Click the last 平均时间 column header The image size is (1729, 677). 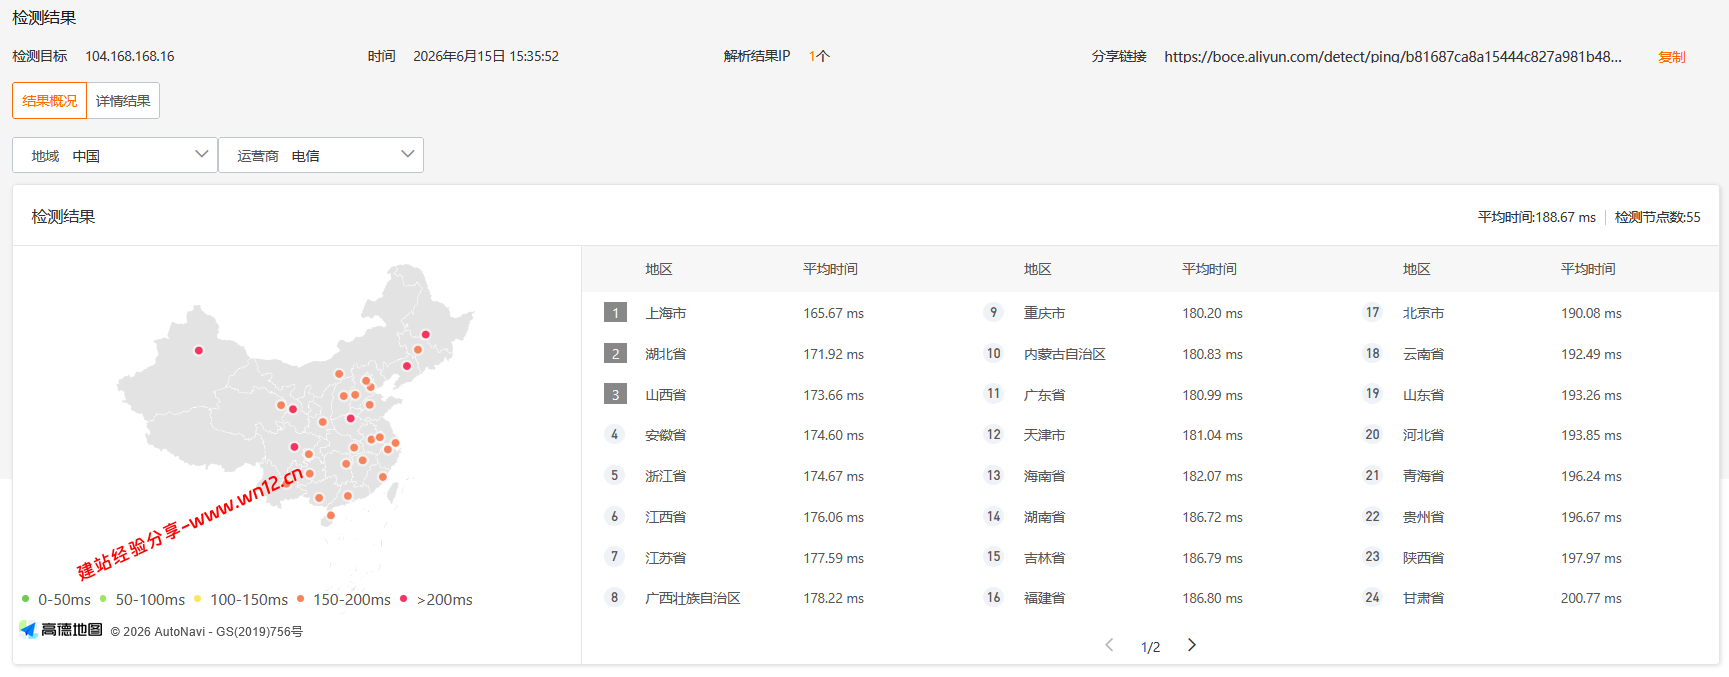point(1588,269)
